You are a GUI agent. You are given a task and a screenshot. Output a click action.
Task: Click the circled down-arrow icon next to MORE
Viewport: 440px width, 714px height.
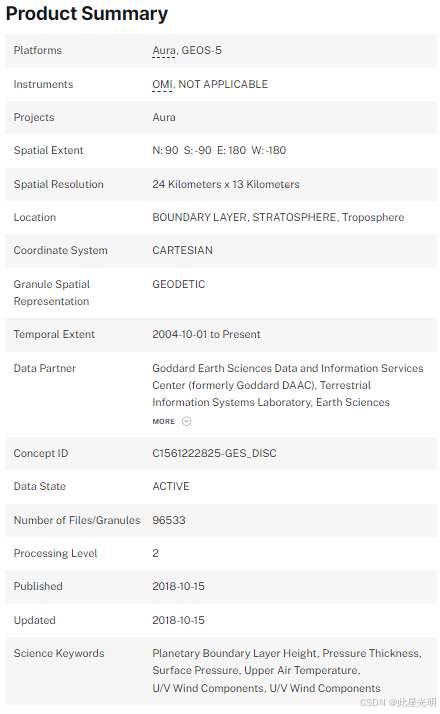point(186,421)
